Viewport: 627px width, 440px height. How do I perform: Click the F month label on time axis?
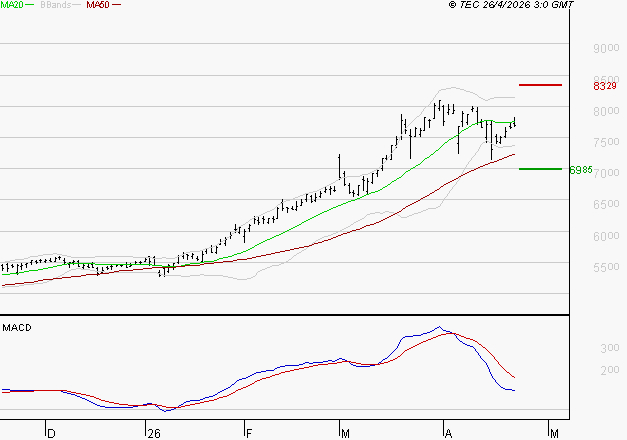pos(249,434)
